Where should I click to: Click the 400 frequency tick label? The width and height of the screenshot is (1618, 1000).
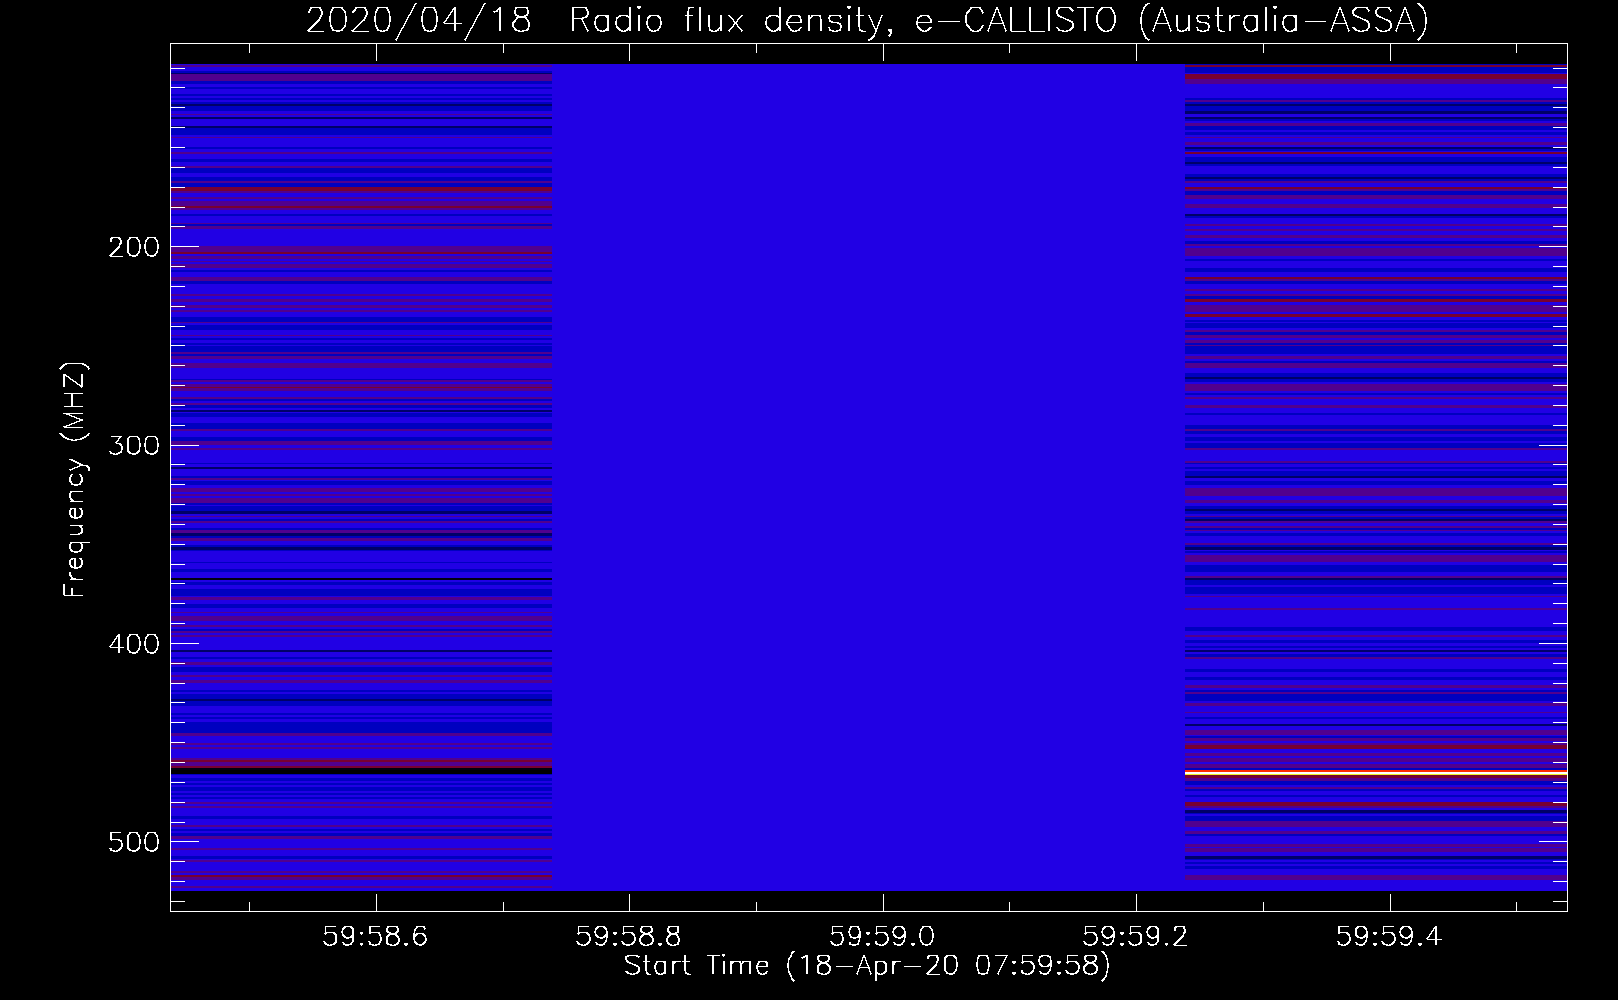click(134, 644)
